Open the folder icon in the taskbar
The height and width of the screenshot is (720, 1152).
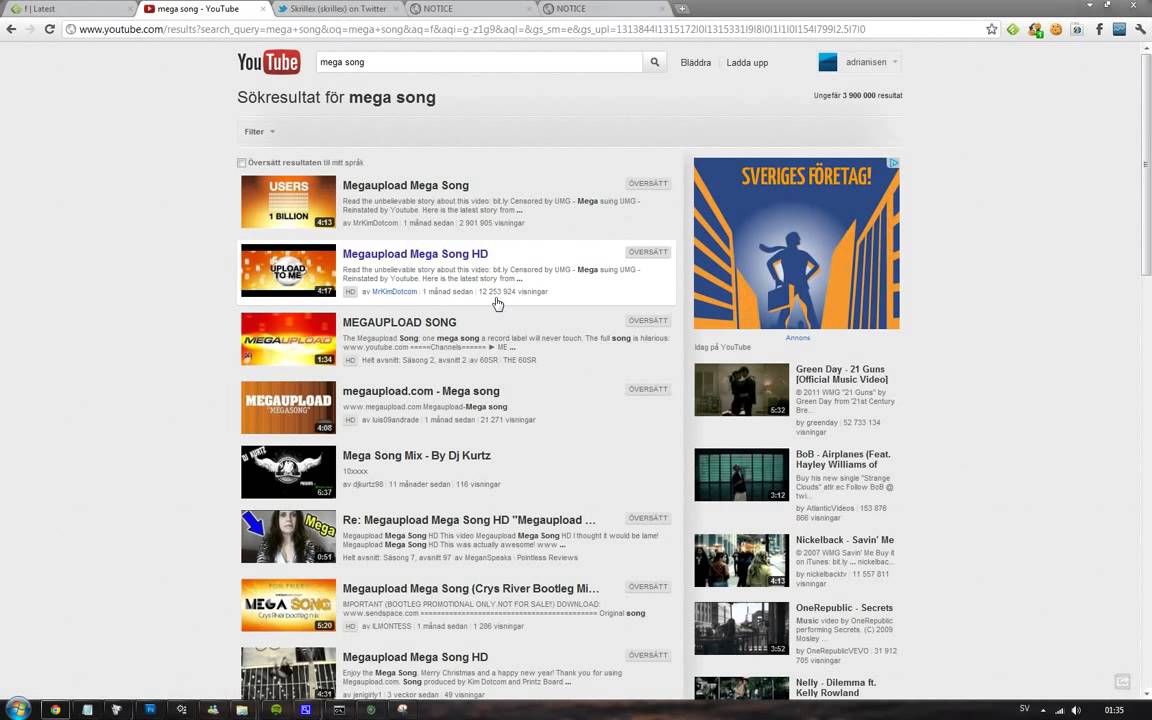(x=242, y=710)
